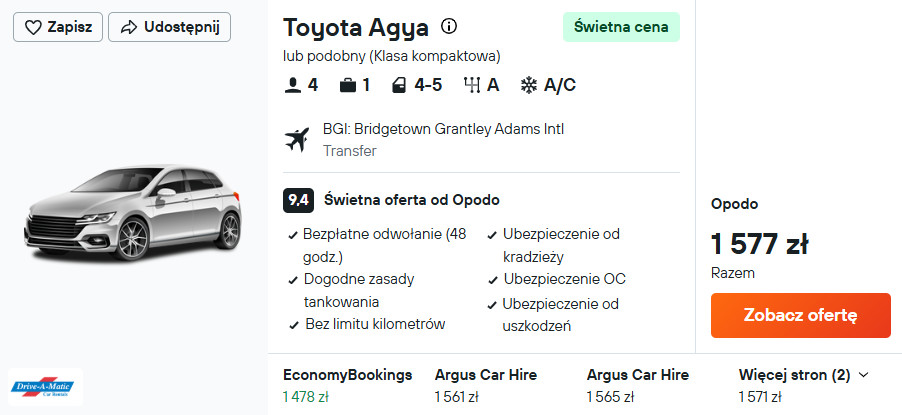Click the car doors icon
The height and width of the screenshot is (415, 902).
(400, 85)
